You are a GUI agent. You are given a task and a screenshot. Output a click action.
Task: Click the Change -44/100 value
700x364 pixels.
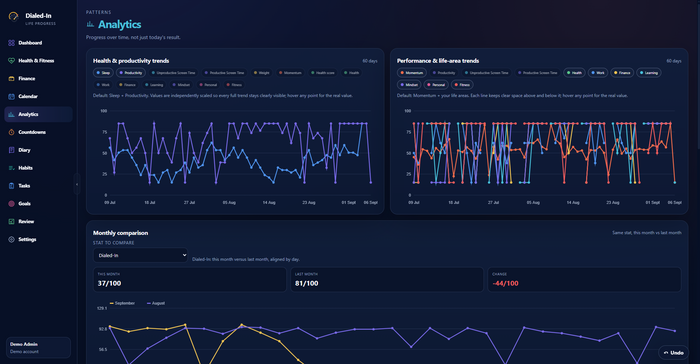[505, 284]
